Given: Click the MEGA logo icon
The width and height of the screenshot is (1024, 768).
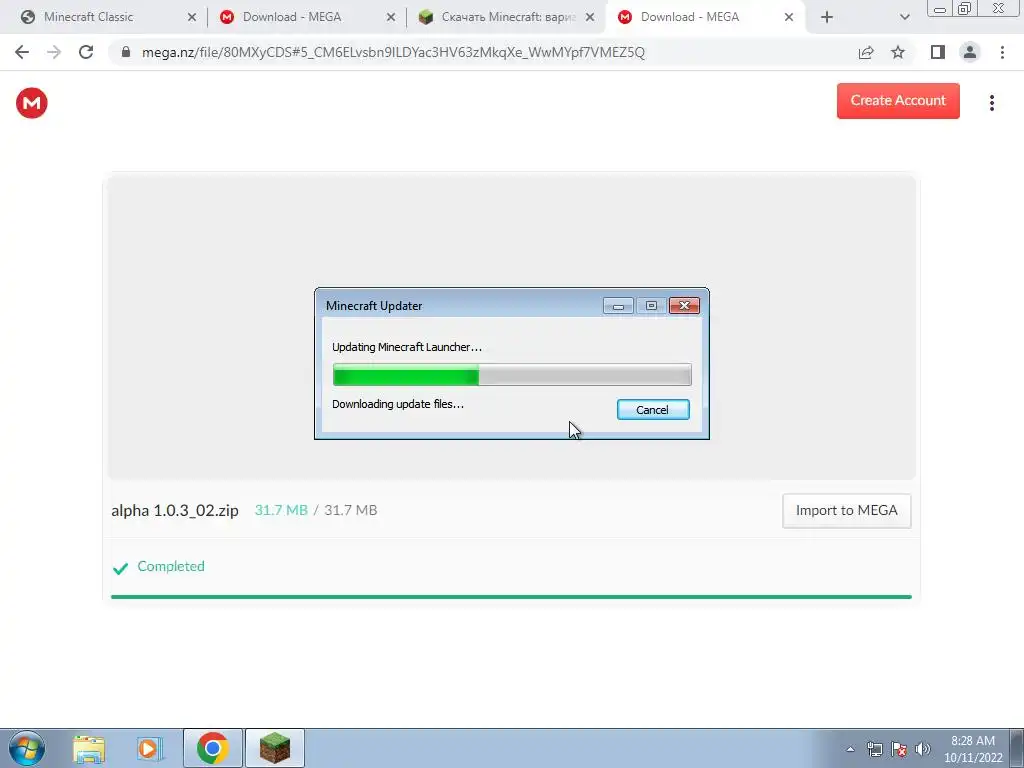Looking at the screenshot, I should (31, 103).
